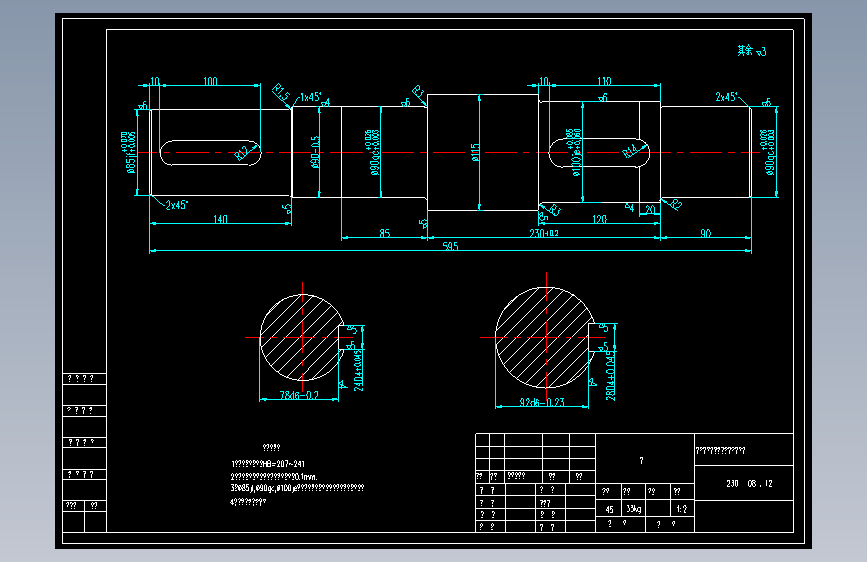Viewport: 867px width, 562px height.
Task: Click the R1.5 fillet label
Action: (x=281, y=93)
